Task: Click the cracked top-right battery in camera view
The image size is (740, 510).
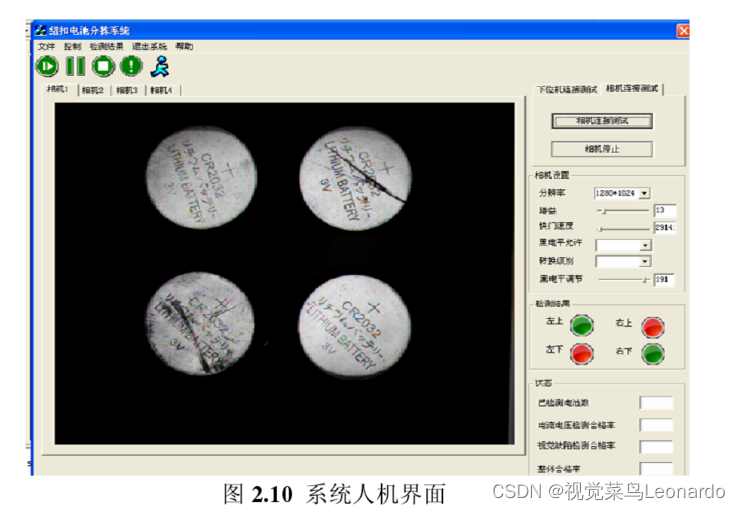Action: pos(355,178)
